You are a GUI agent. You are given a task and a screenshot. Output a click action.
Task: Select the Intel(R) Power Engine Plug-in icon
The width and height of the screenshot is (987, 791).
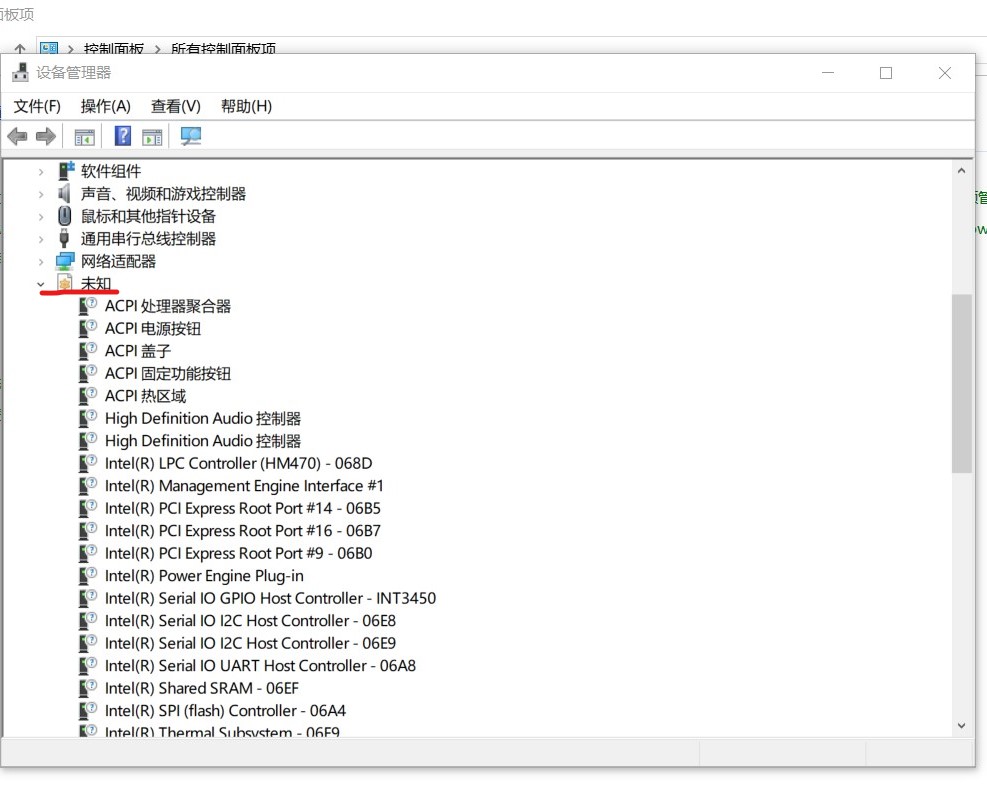pyautogui.click(x=88, y=575)
